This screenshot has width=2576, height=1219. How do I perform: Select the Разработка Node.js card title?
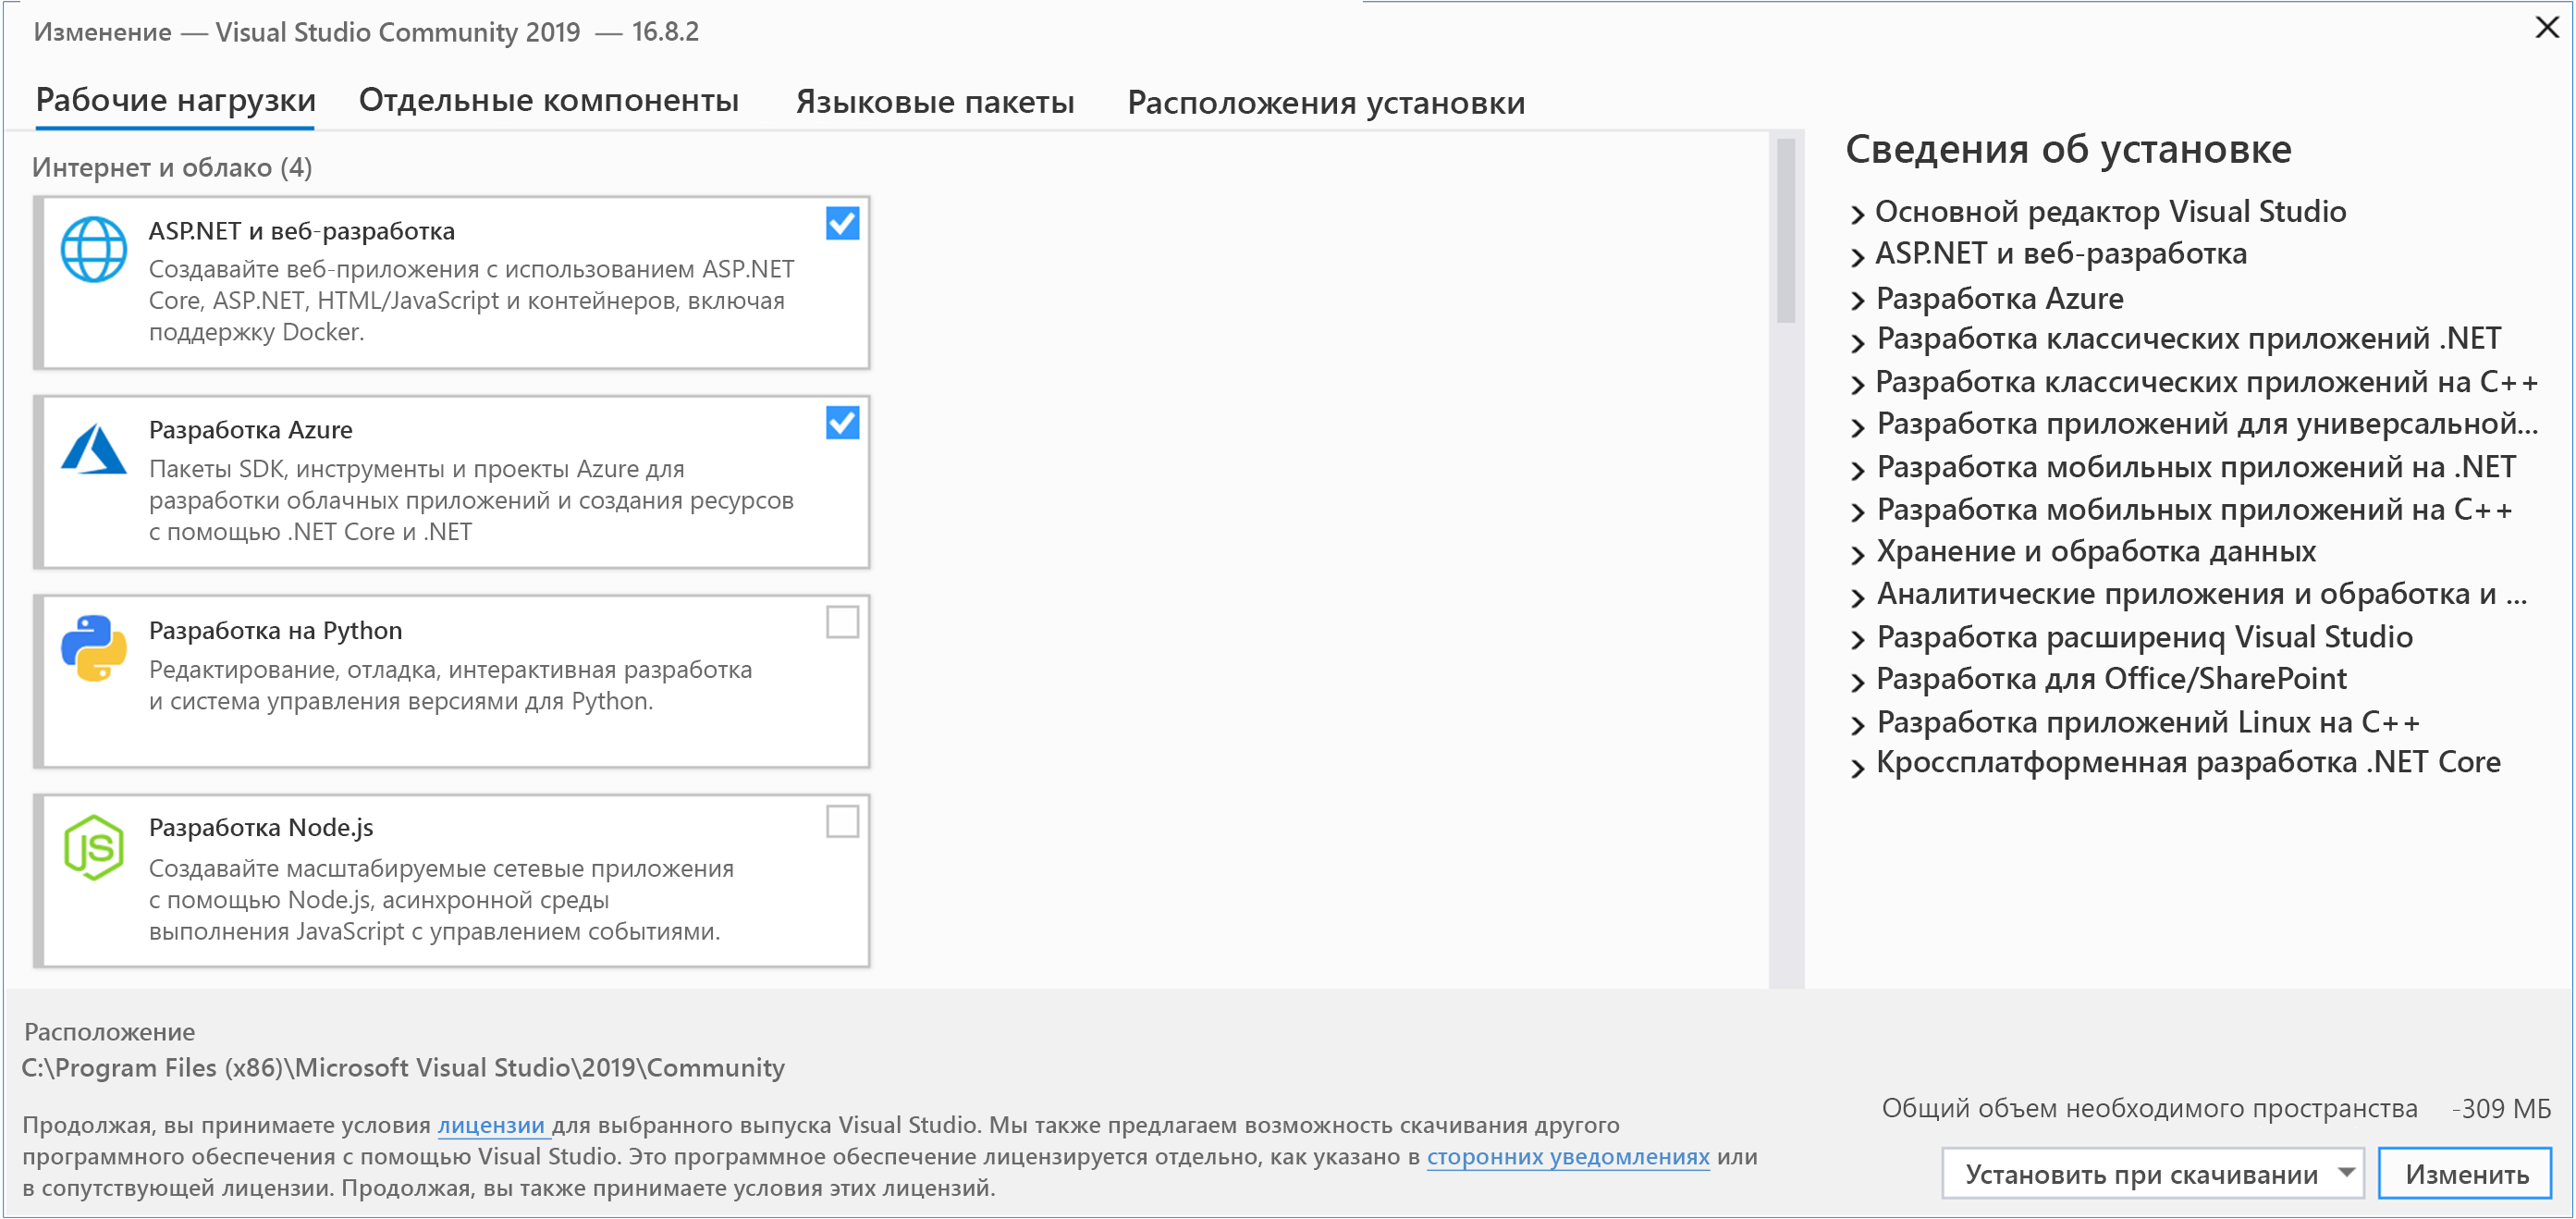pyautogui.click(x=260, y=828)
